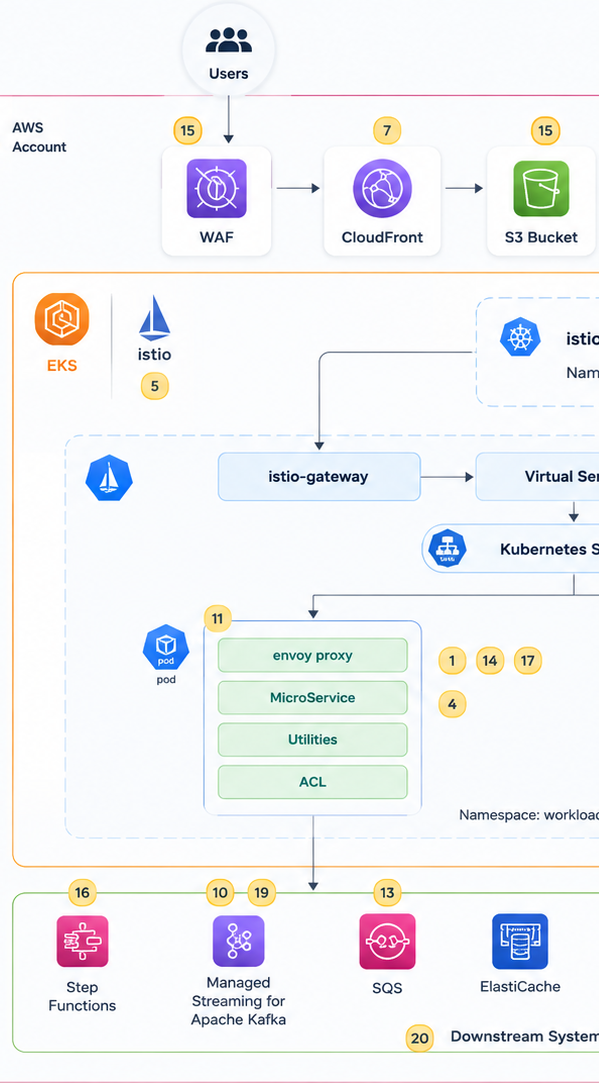This screenshot has width=599, height=1083.
Task: Click the "Namespace: workload" label
Action: (529, 815)
